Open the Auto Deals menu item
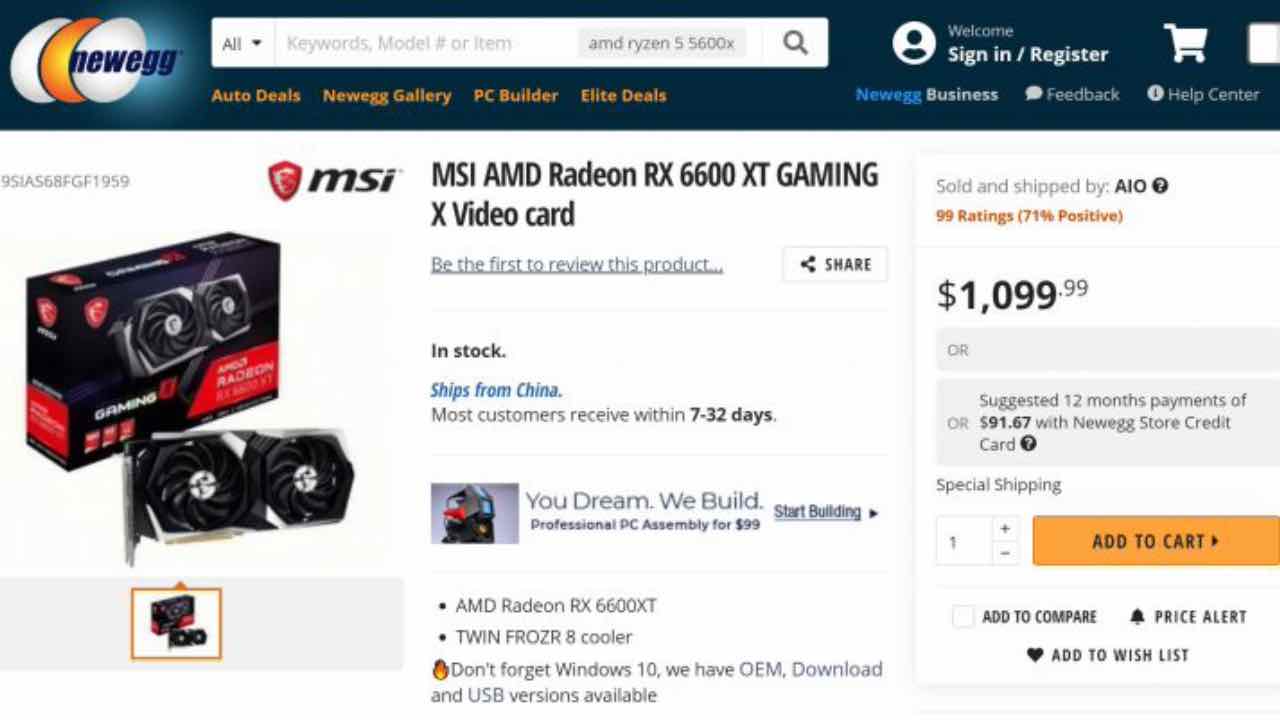The width and height of the screenshot is (1280, 720). 256,95
